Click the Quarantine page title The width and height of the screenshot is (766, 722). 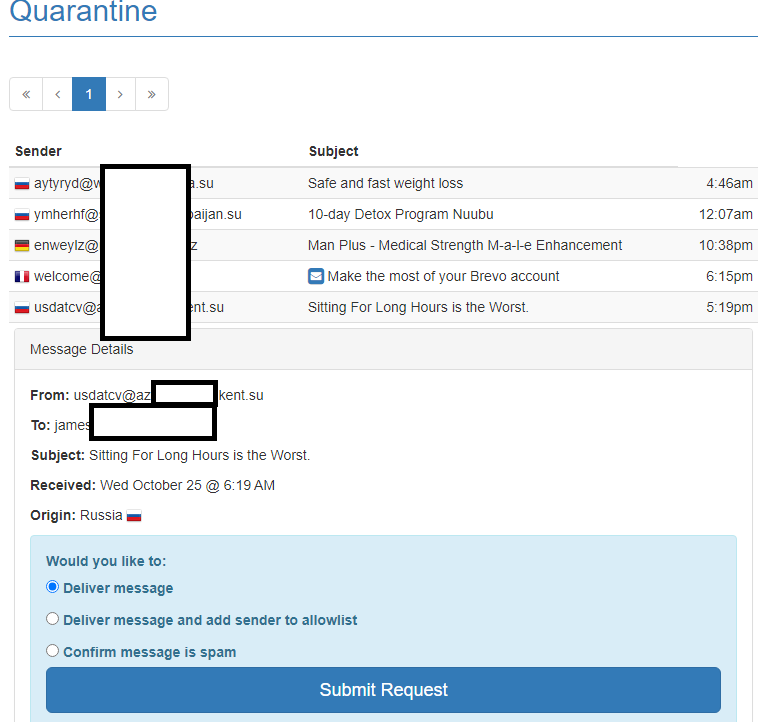pos(84,11)
